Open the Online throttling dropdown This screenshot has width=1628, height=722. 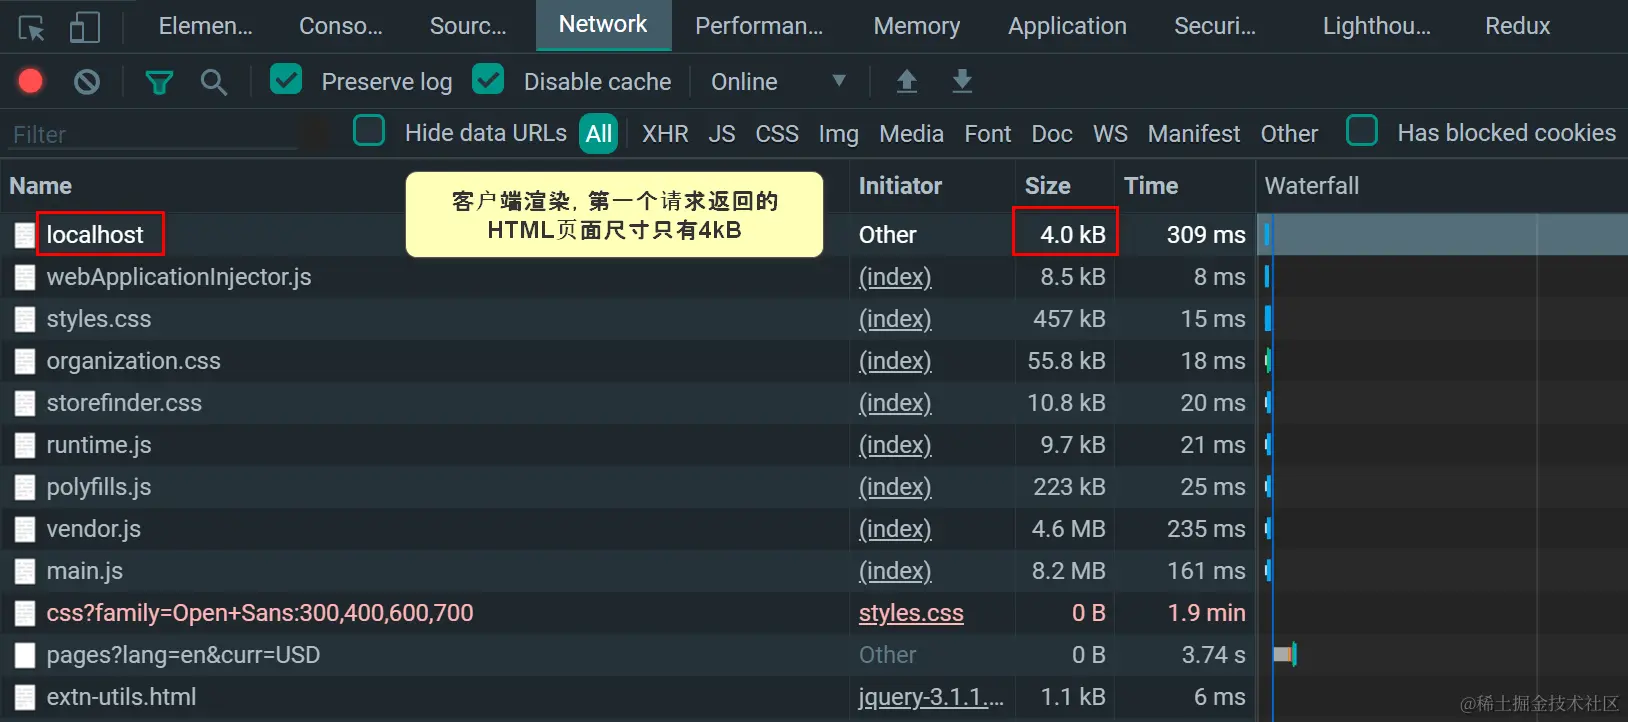[778, 82]
